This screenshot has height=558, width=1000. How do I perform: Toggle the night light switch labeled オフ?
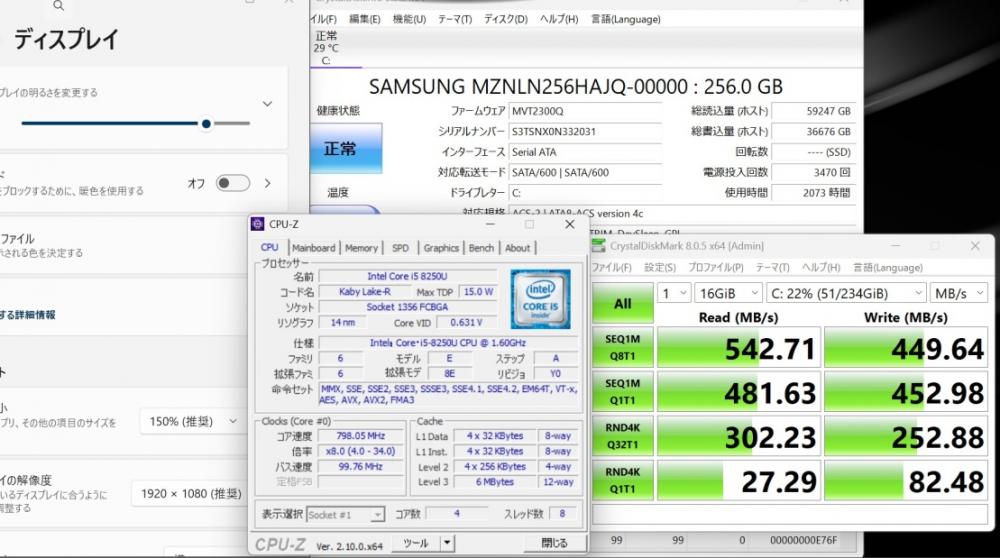pyautogui.click(x=233, y=183)
